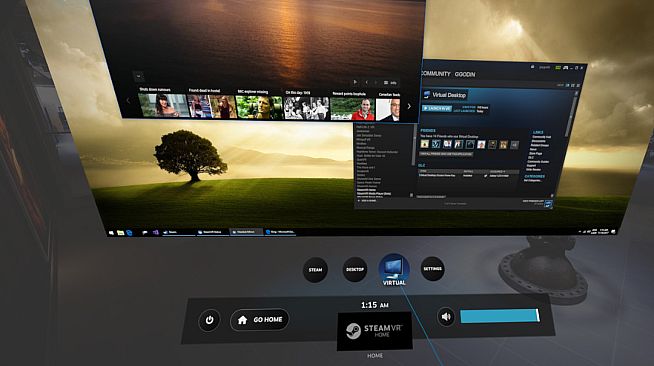This screenshot has height=366, width=654.
Task: Adjust the blue volume slider
Action: (500, 316)
